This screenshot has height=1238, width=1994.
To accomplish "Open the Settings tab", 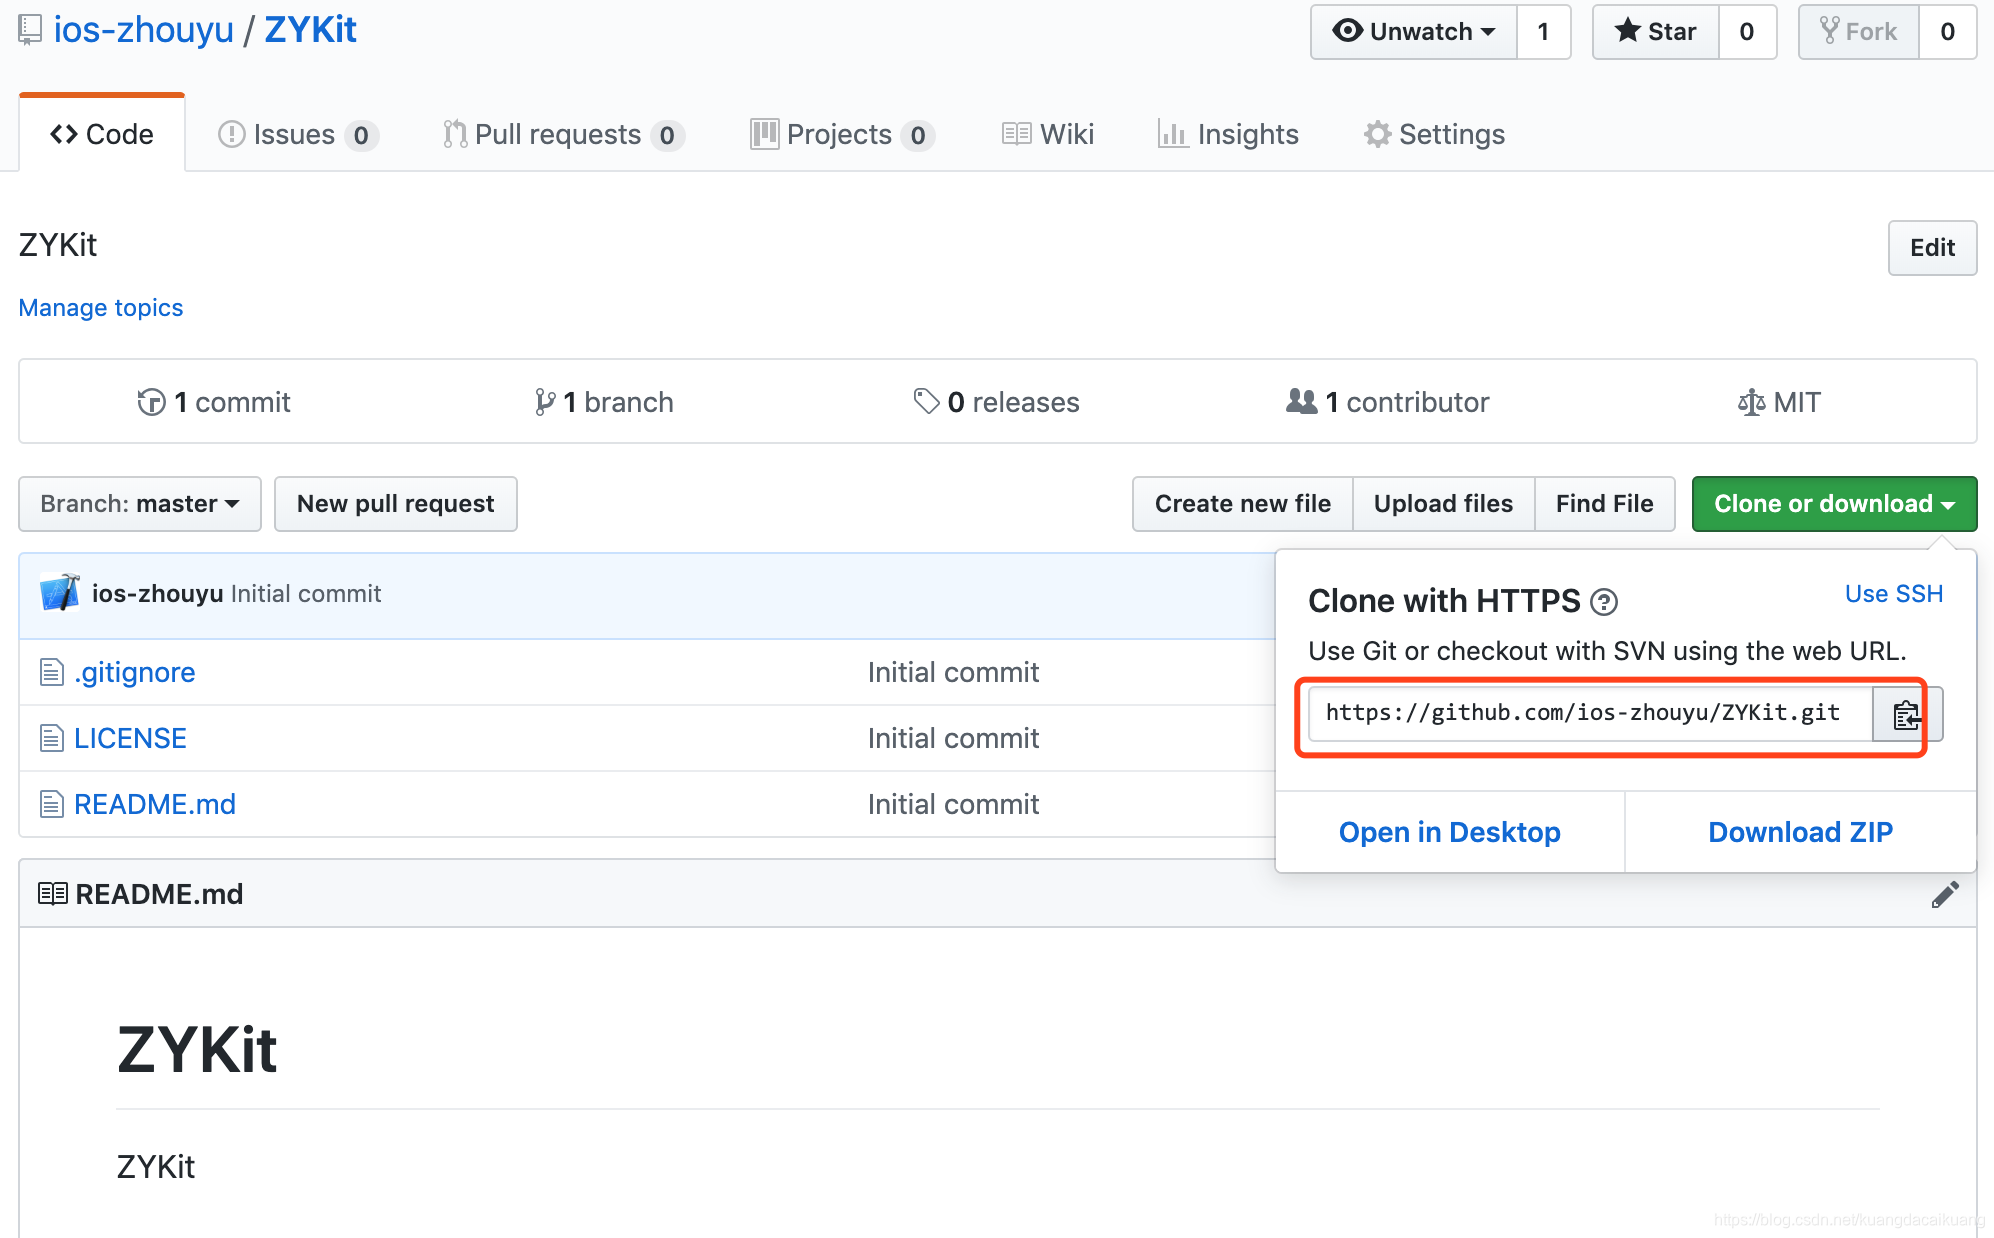I will click(x=1434, y=134).
